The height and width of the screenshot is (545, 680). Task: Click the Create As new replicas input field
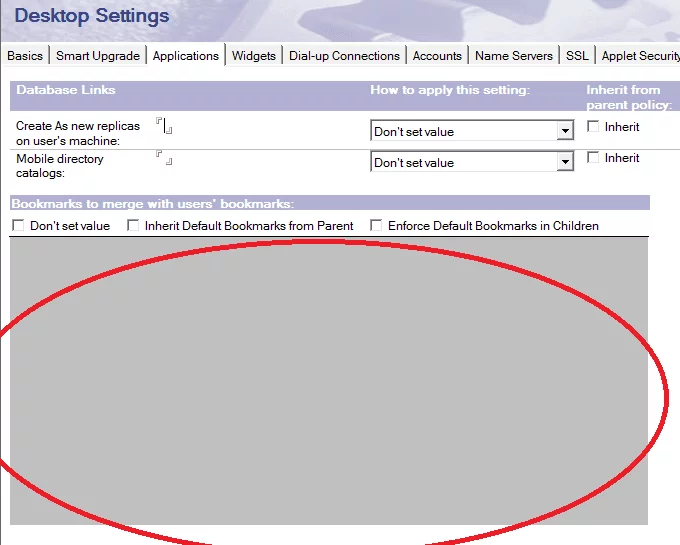point(165,127)
